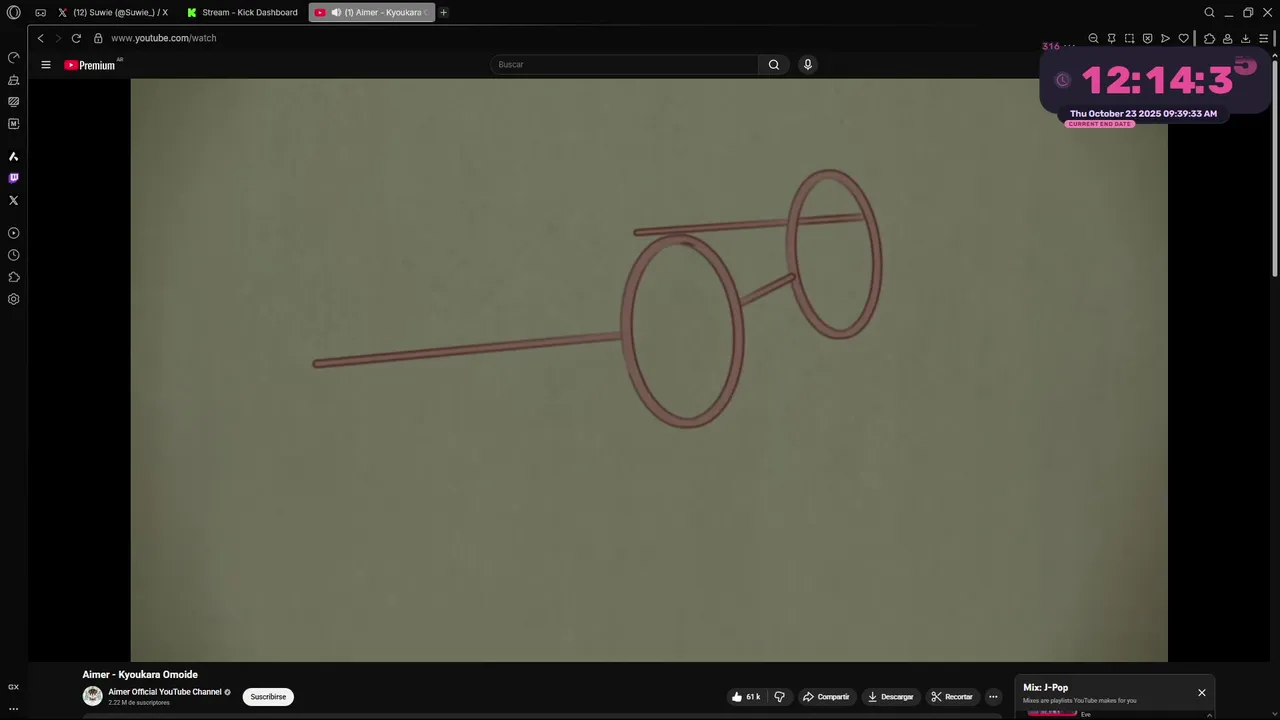
Task: Click the Suscribirse button
Action: pyautogui.click(x=268, y=697)
